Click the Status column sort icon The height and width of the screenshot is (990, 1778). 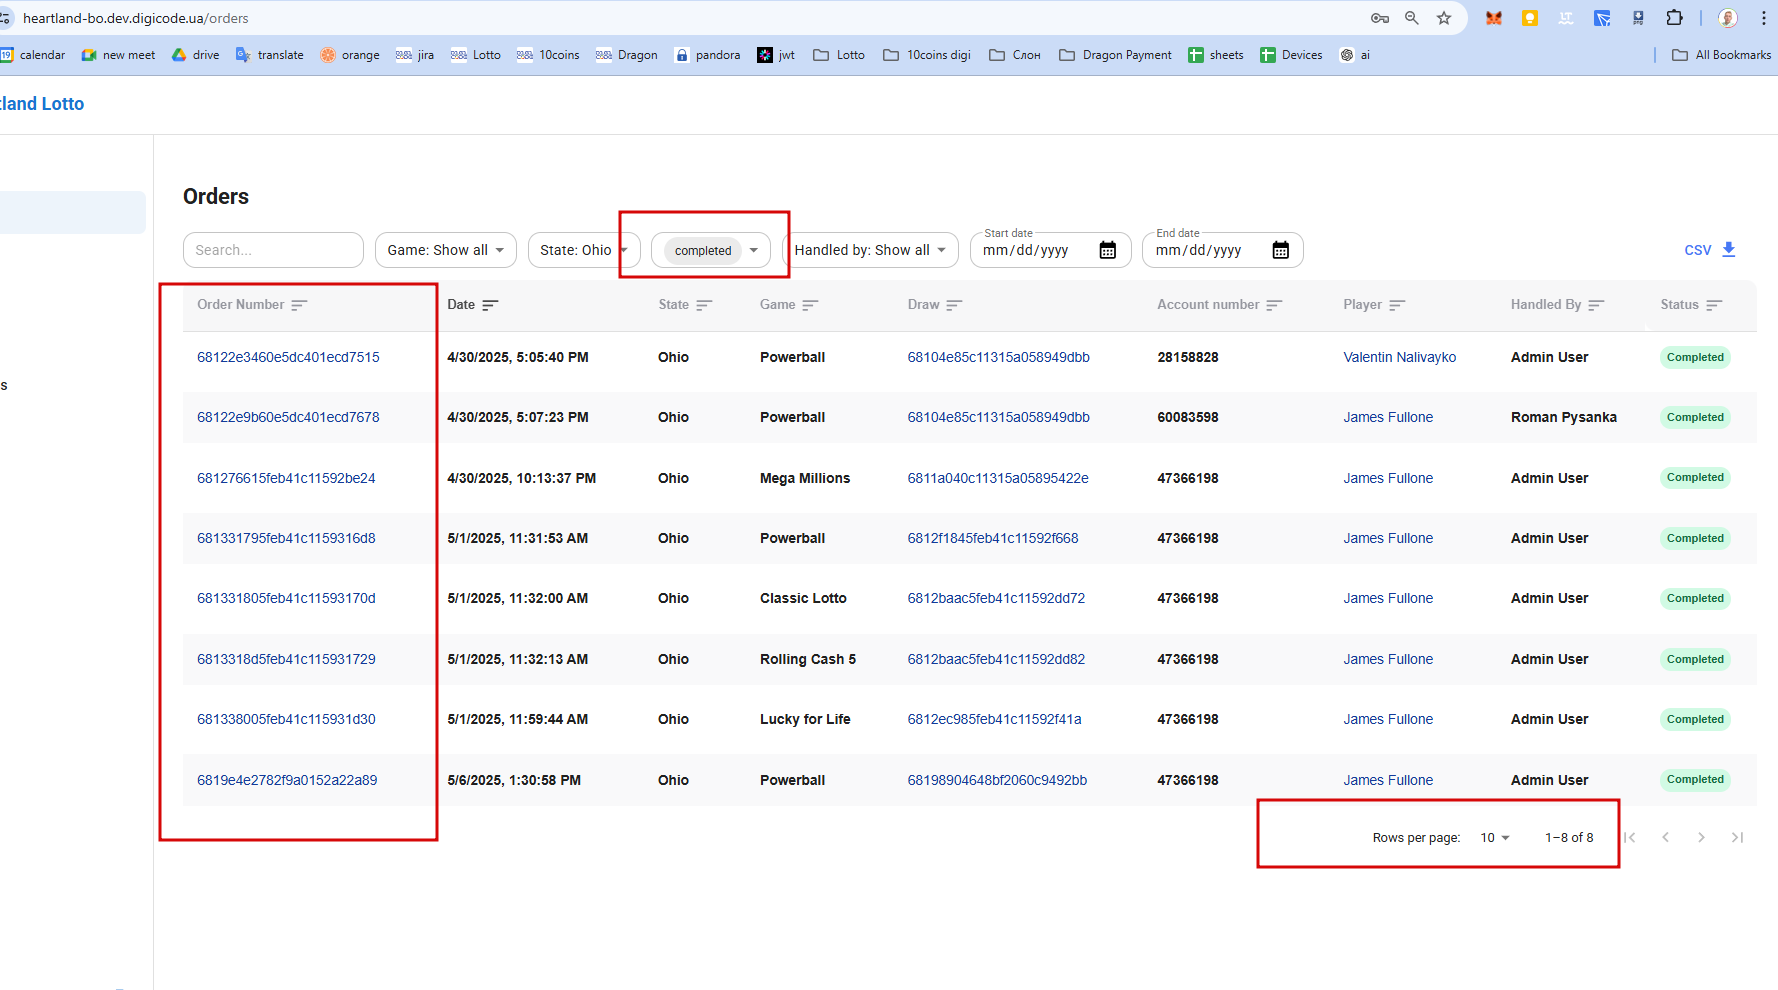(1714, 305)
